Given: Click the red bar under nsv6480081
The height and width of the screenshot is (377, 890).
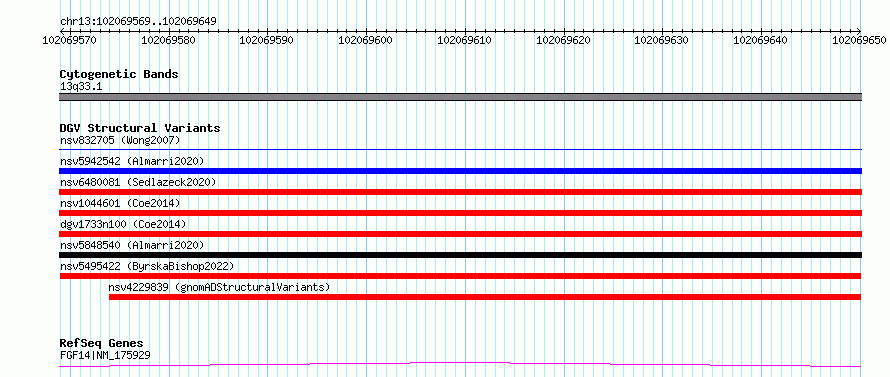Looking at the screenshot, I should (460, 192).
